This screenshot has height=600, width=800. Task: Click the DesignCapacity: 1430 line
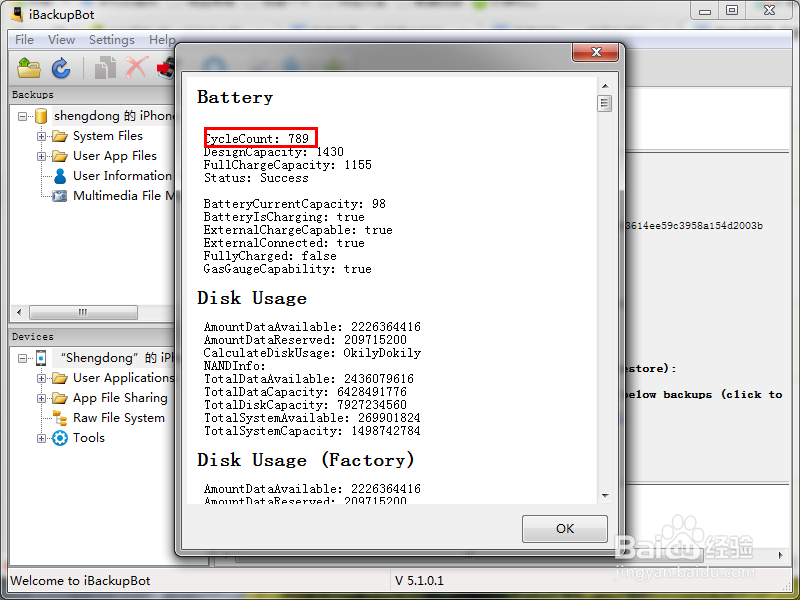[x=273, y=152]
